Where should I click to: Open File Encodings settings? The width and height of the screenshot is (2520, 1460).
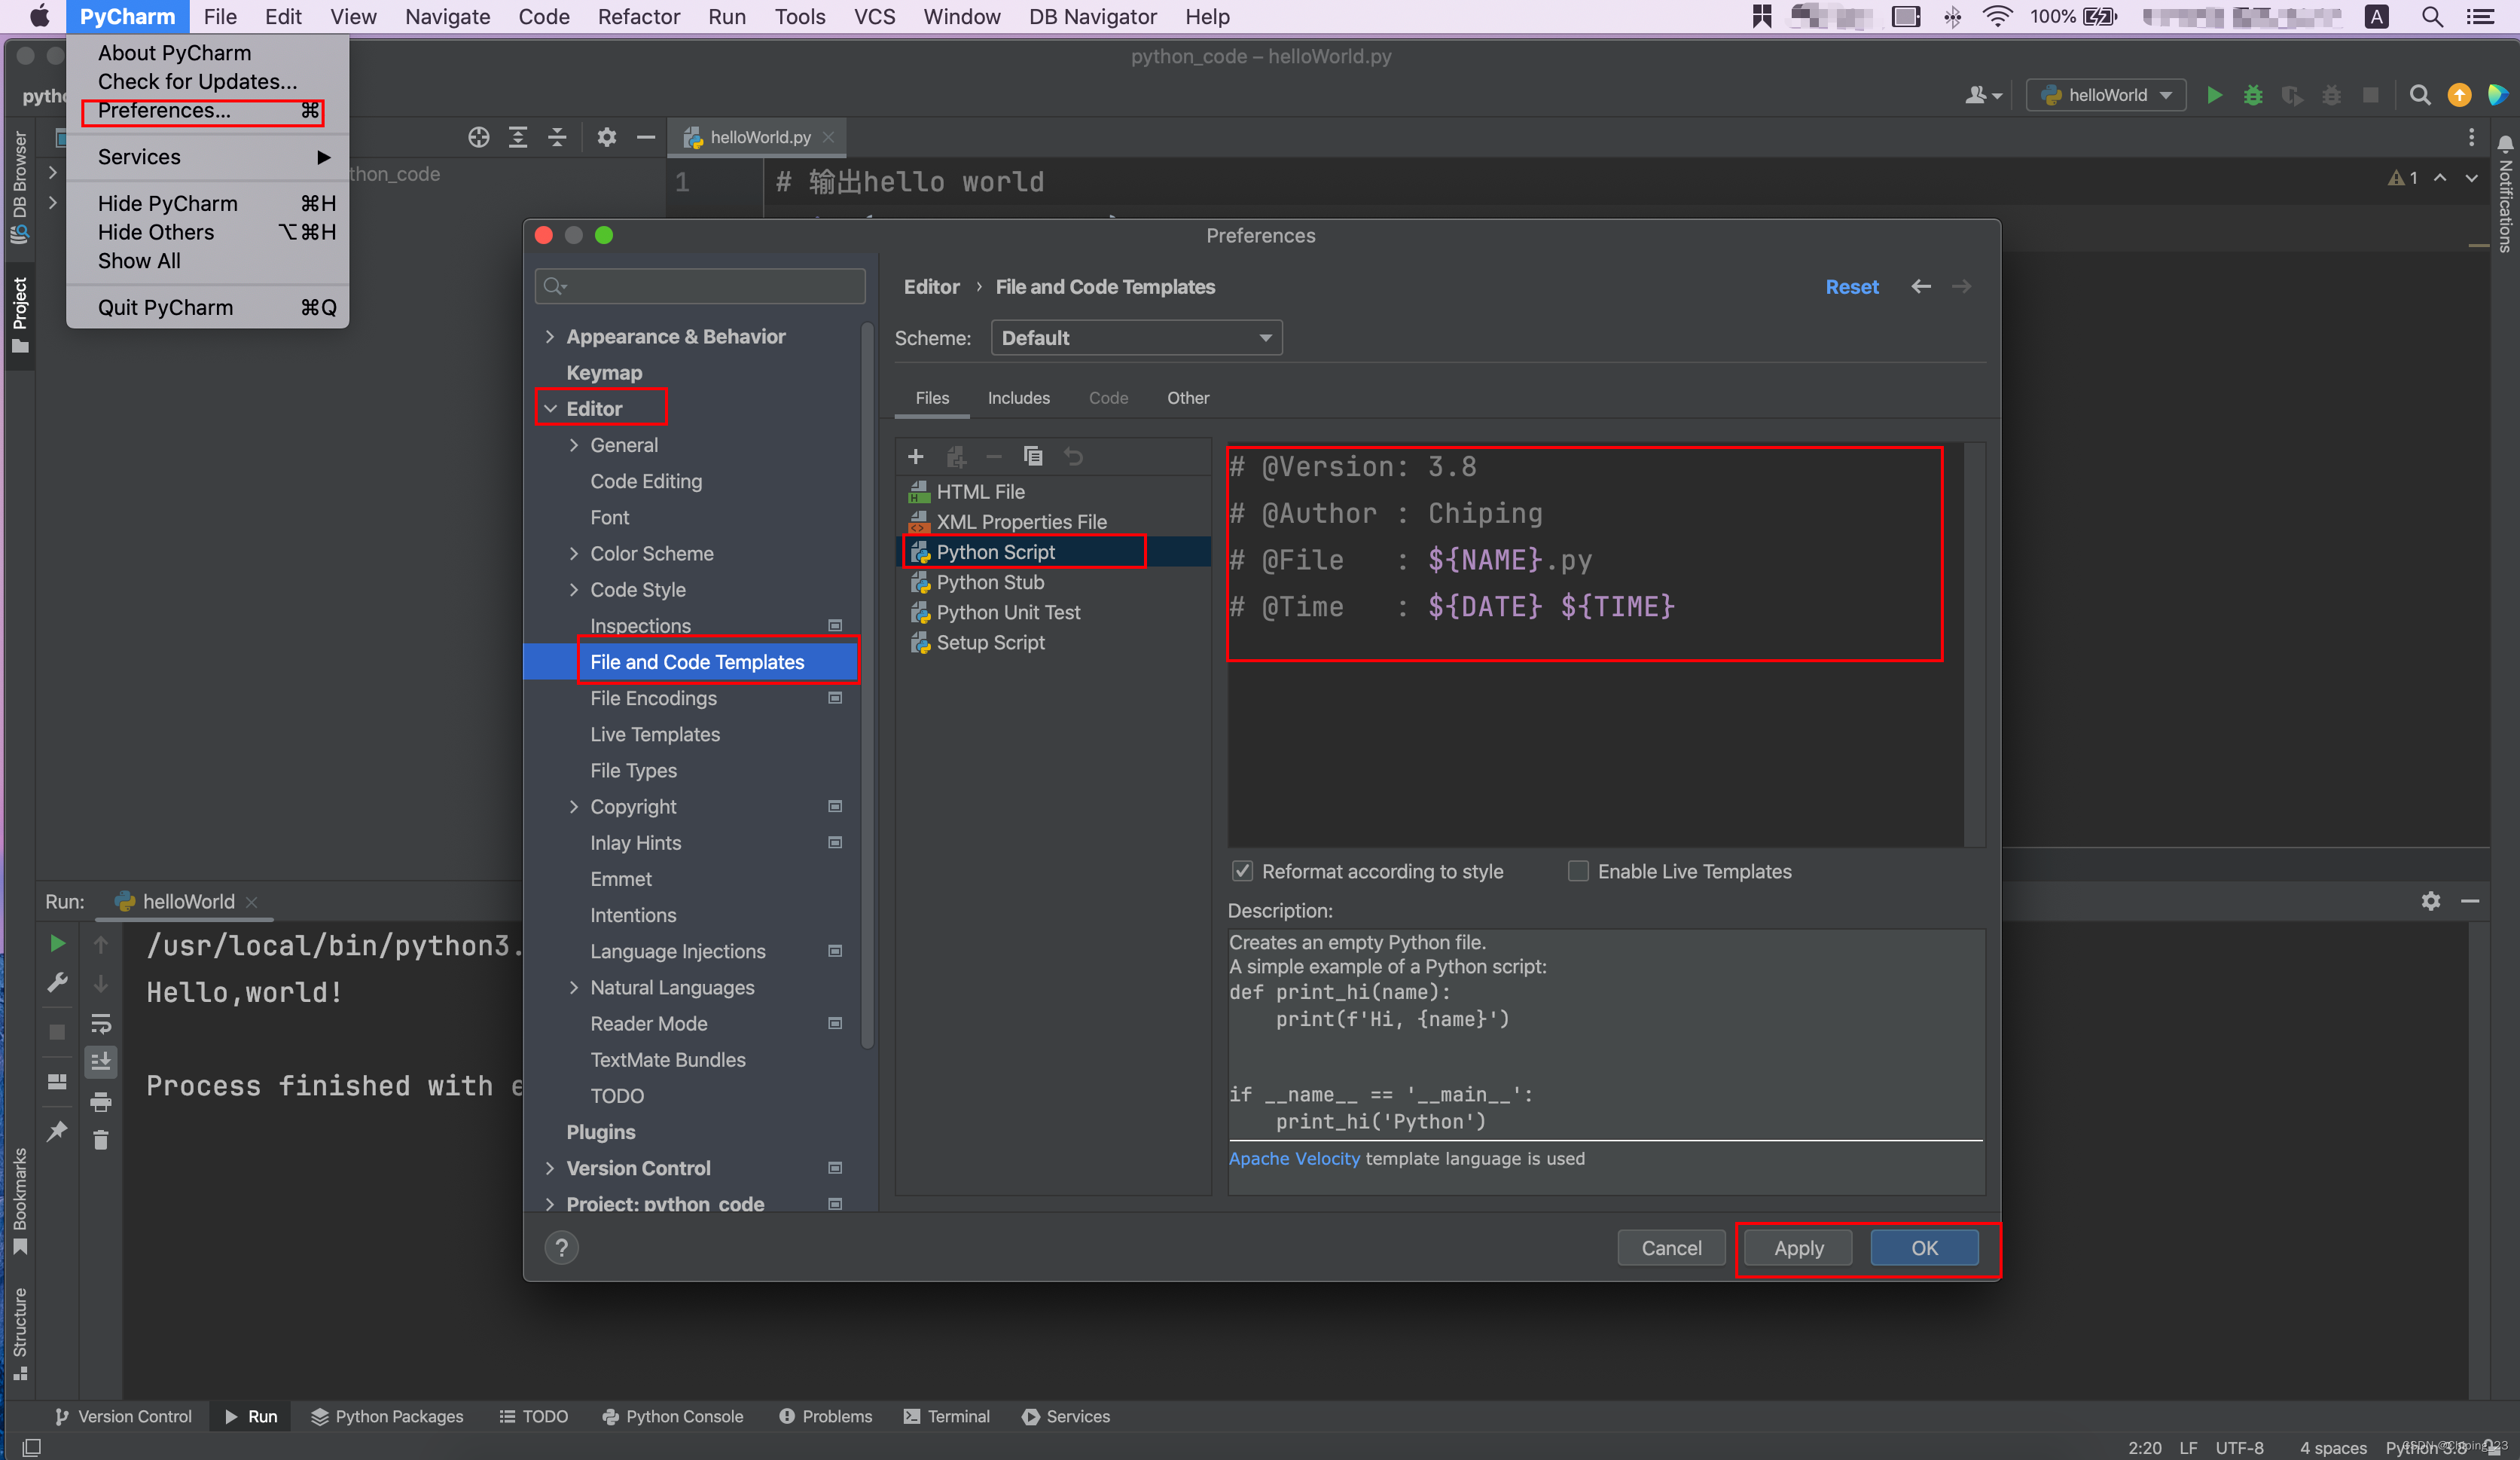click(653, 698)
